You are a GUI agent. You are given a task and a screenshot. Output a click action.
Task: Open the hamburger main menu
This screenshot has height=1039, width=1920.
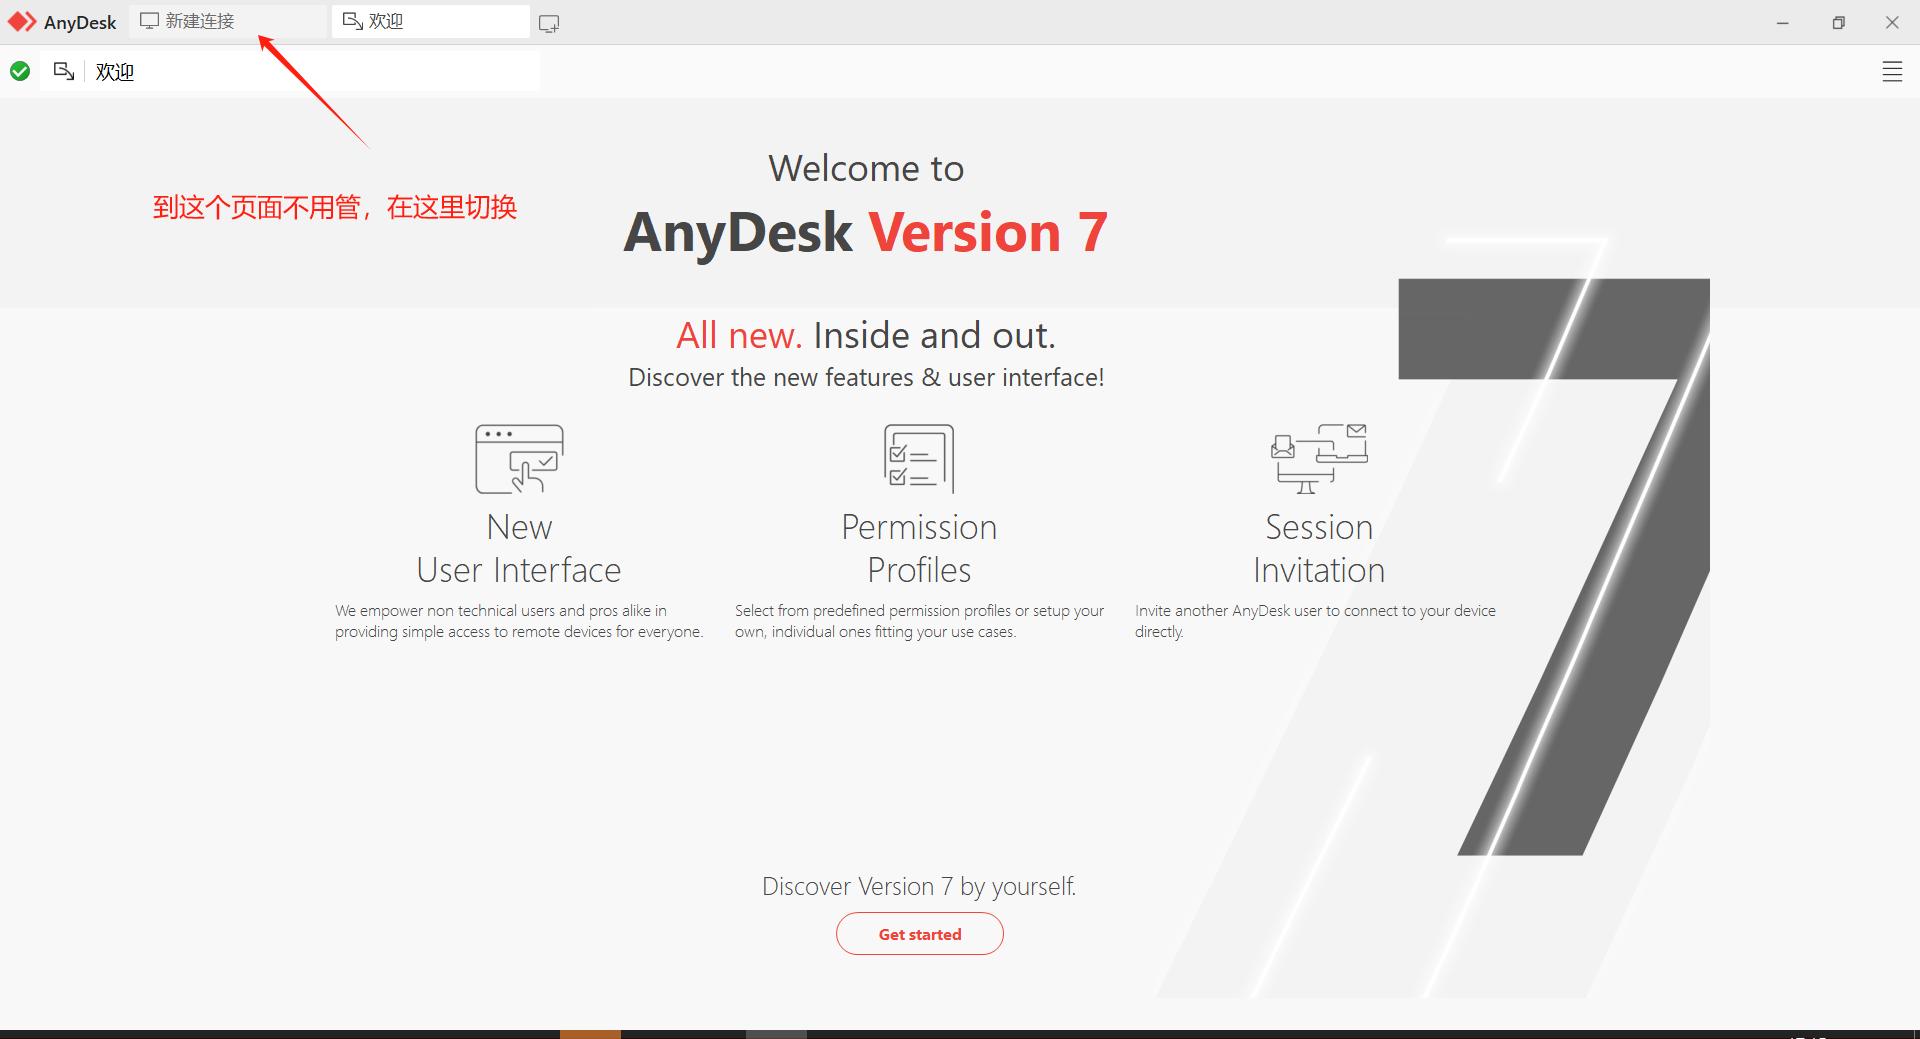click(1892, 71)
